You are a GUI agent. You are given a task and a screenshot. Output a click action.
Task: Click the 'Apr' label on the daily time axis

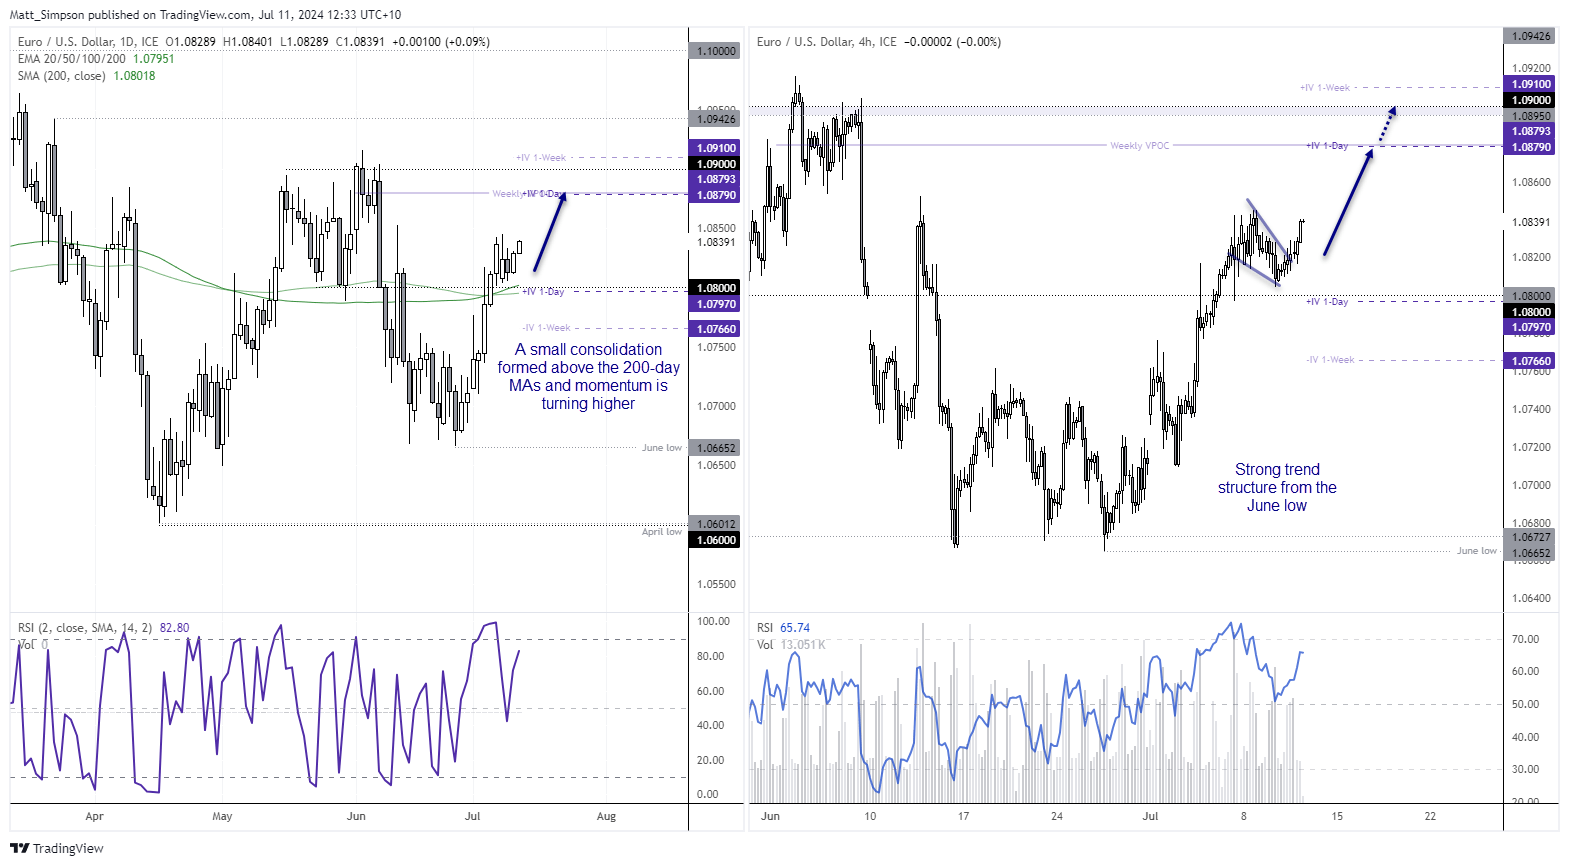point(94,816)
